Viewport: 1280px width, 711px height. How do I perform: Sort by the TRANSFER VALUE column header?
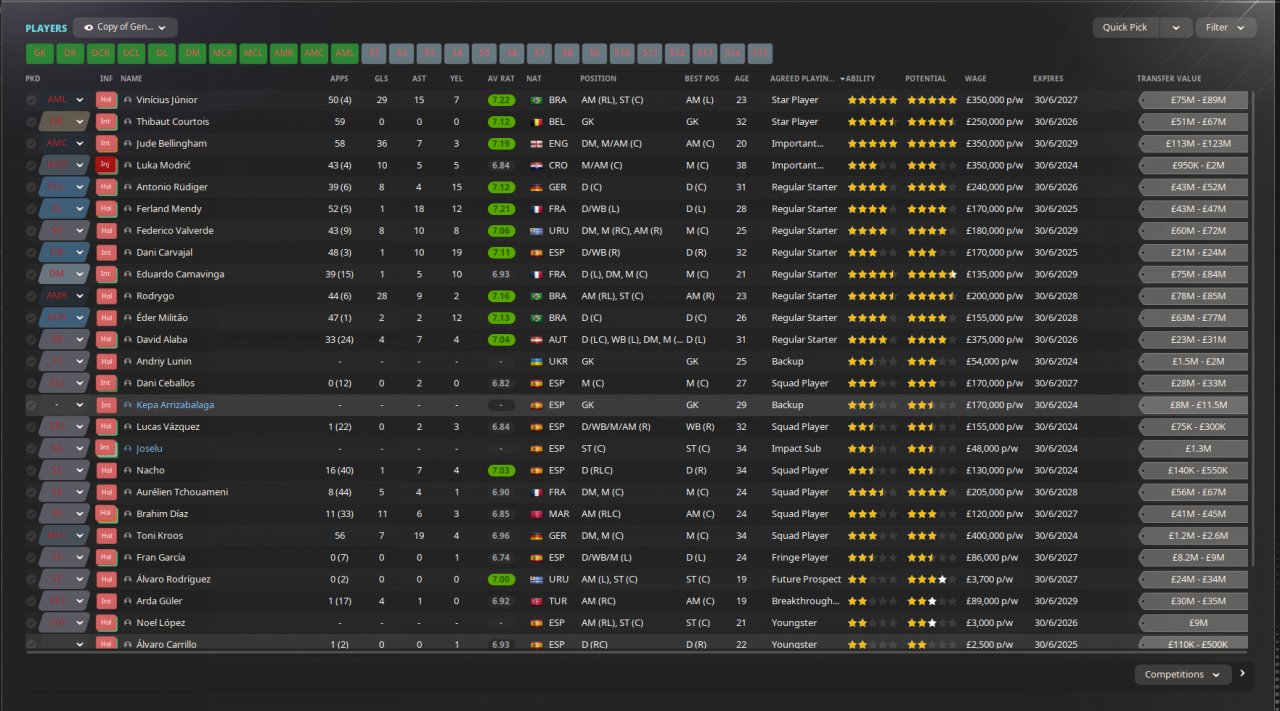point(1169,78)
